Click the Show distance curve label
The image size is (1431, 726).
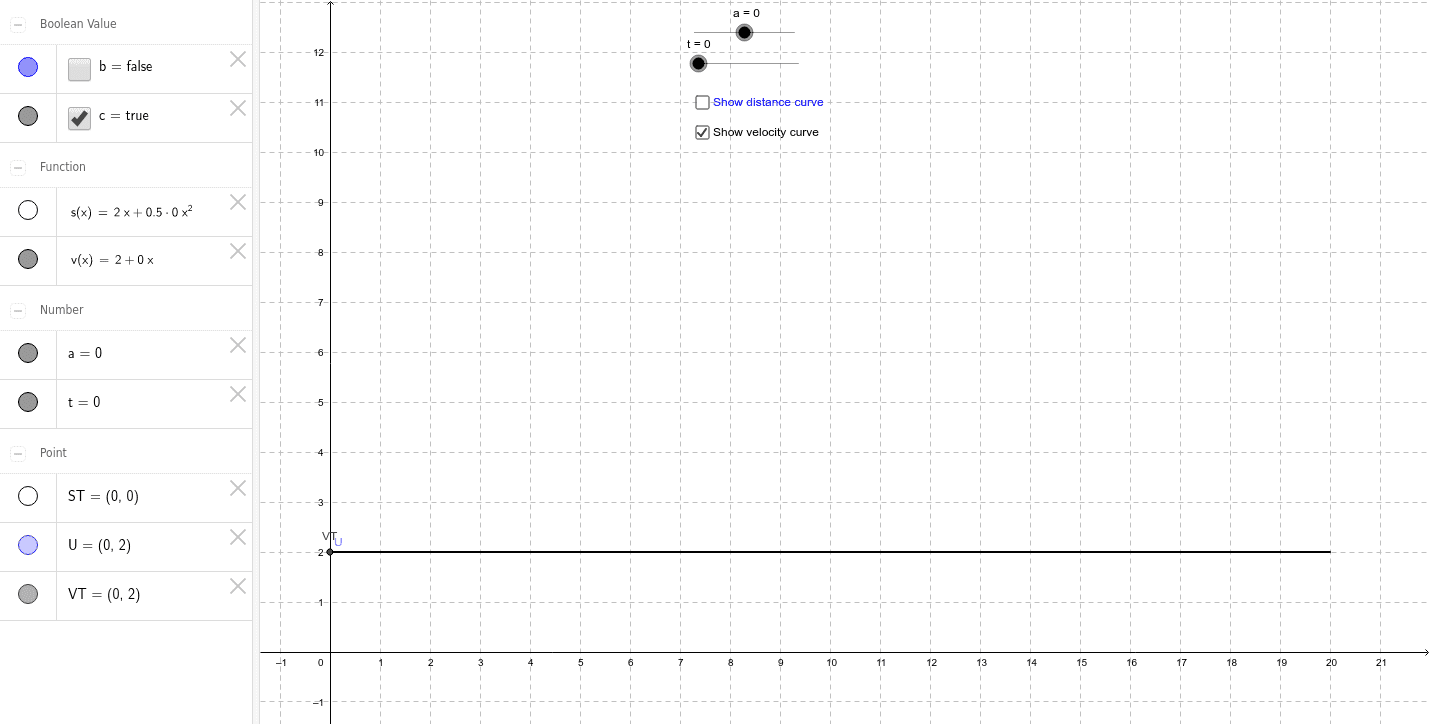[x=768, y=102]
